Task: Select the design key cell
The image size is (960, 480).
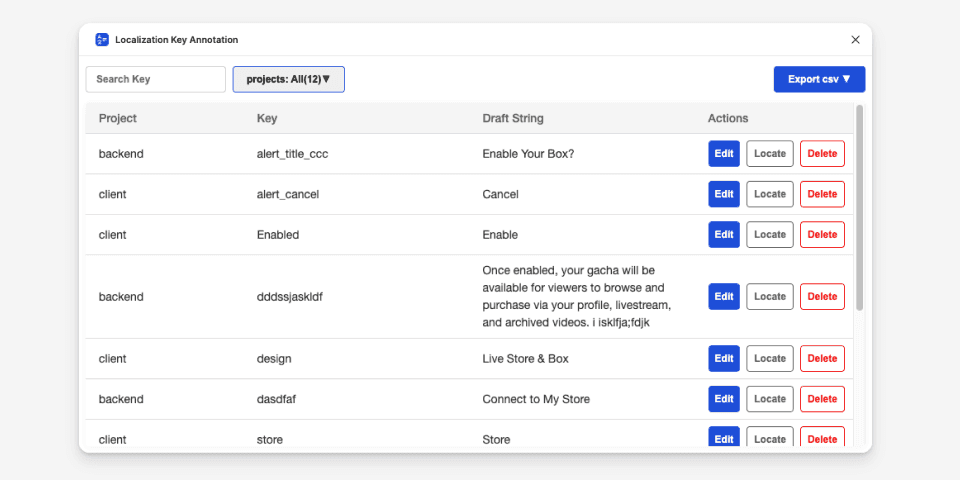Action: 274,359
